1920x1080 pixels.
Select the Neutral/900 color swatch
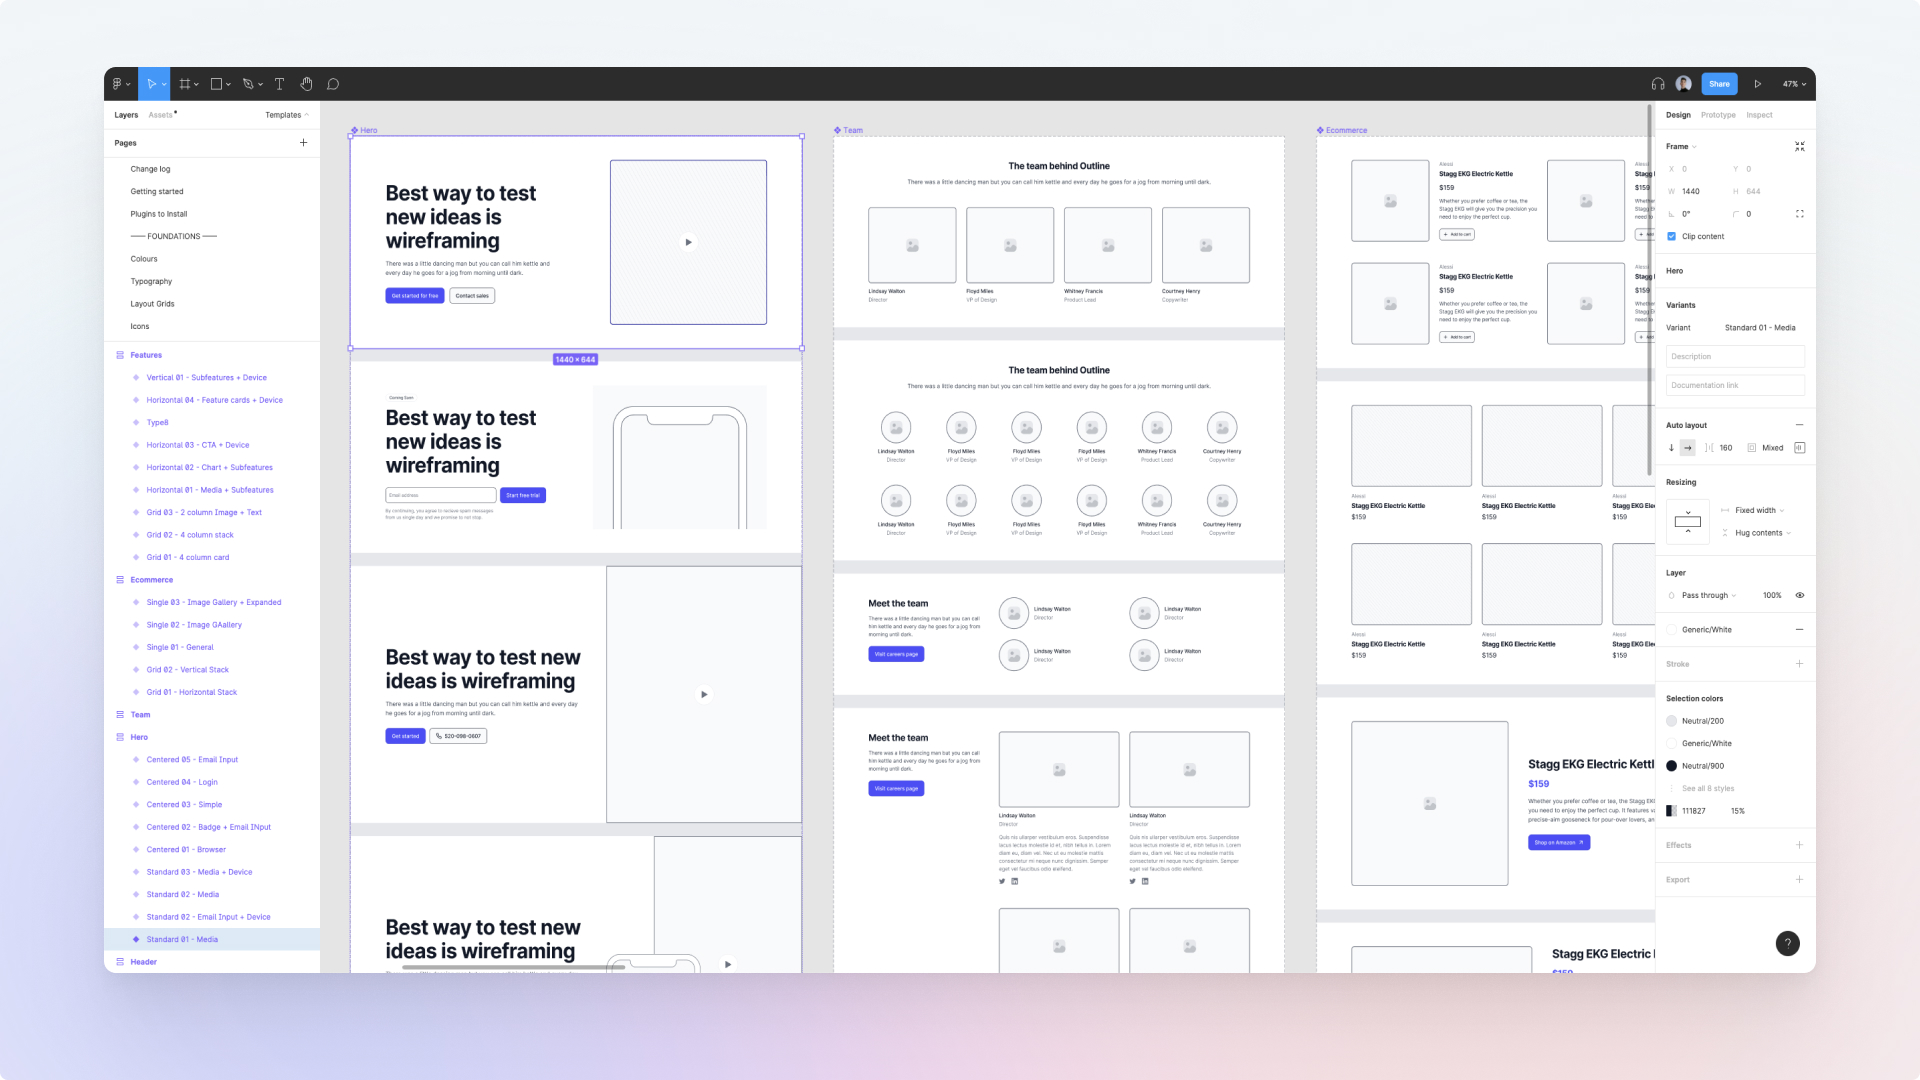1671,765
